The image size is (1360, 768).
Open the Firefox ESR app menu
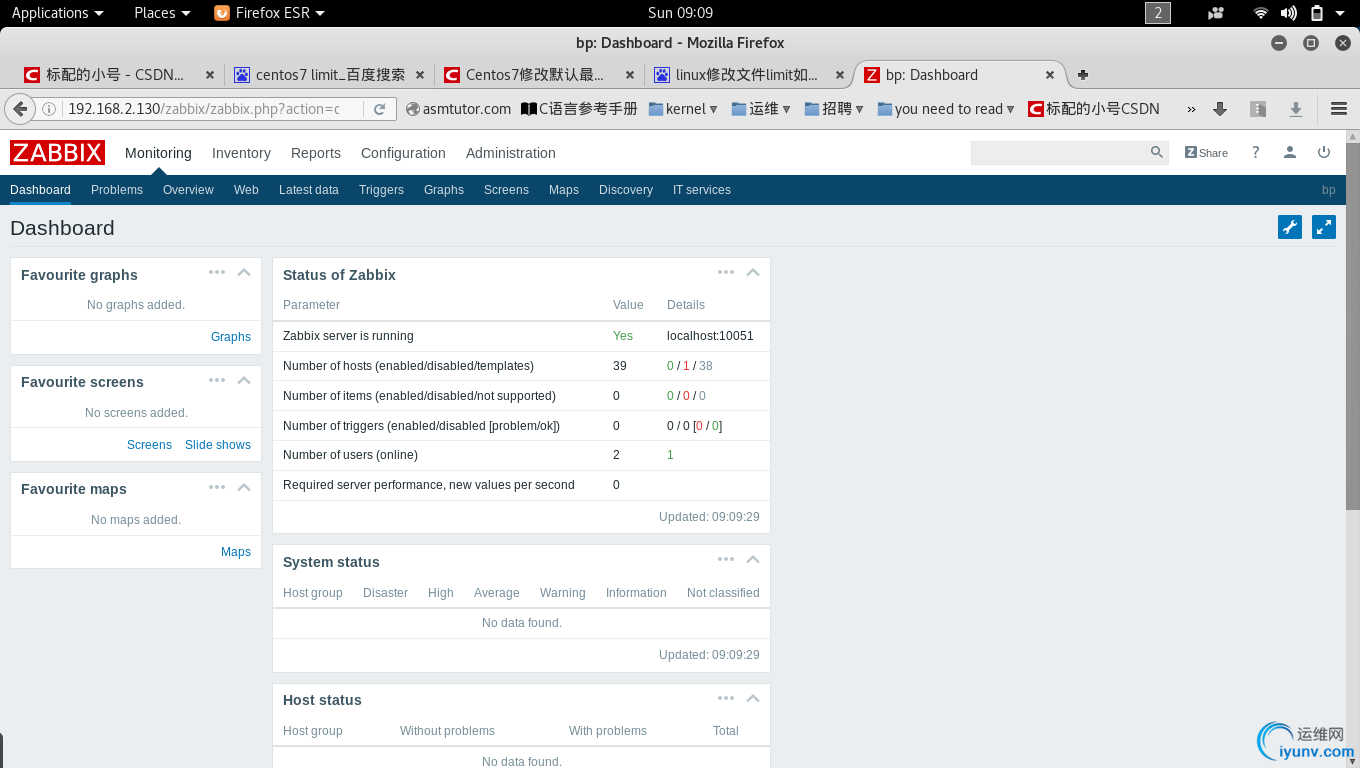[x=270, y=13]
